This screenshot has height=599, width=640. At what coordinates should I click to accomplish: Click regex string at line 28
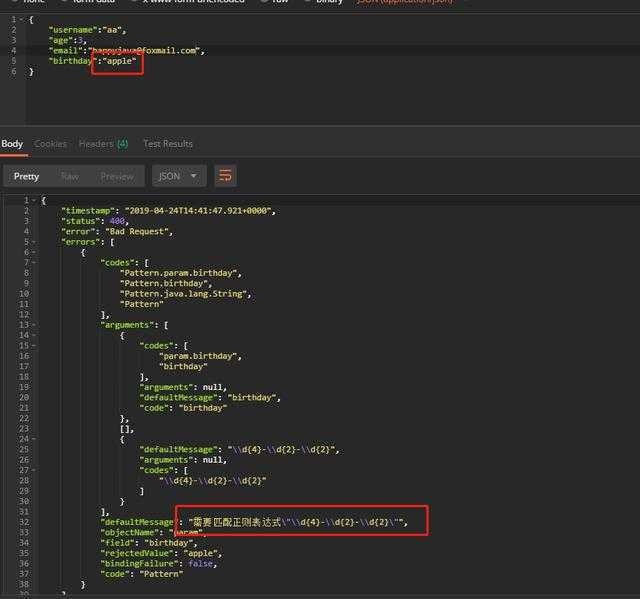click(x=213, y=481)
